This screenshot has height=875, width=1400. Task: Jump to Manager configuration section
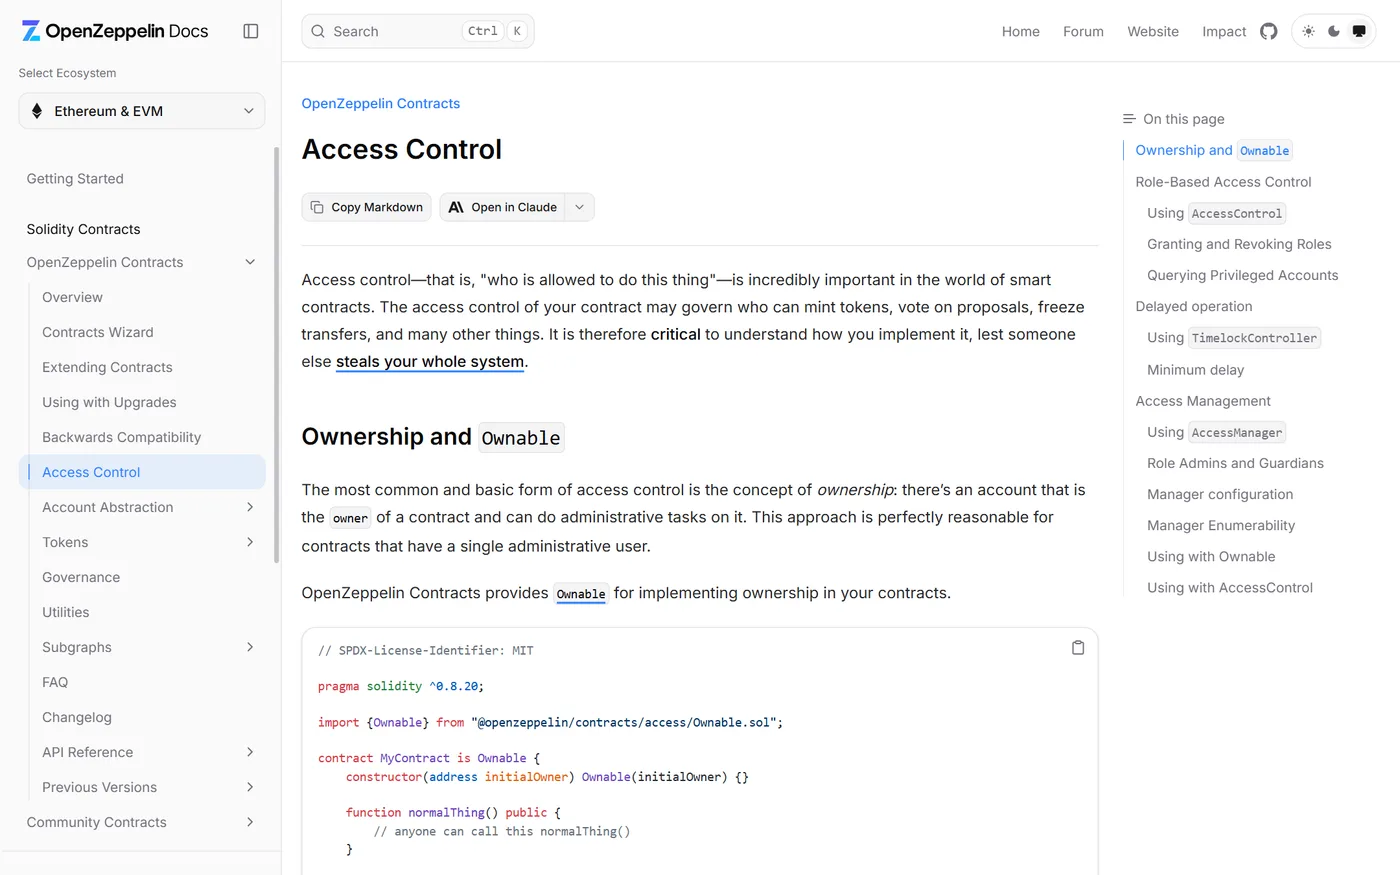(x=1220, y=494)
